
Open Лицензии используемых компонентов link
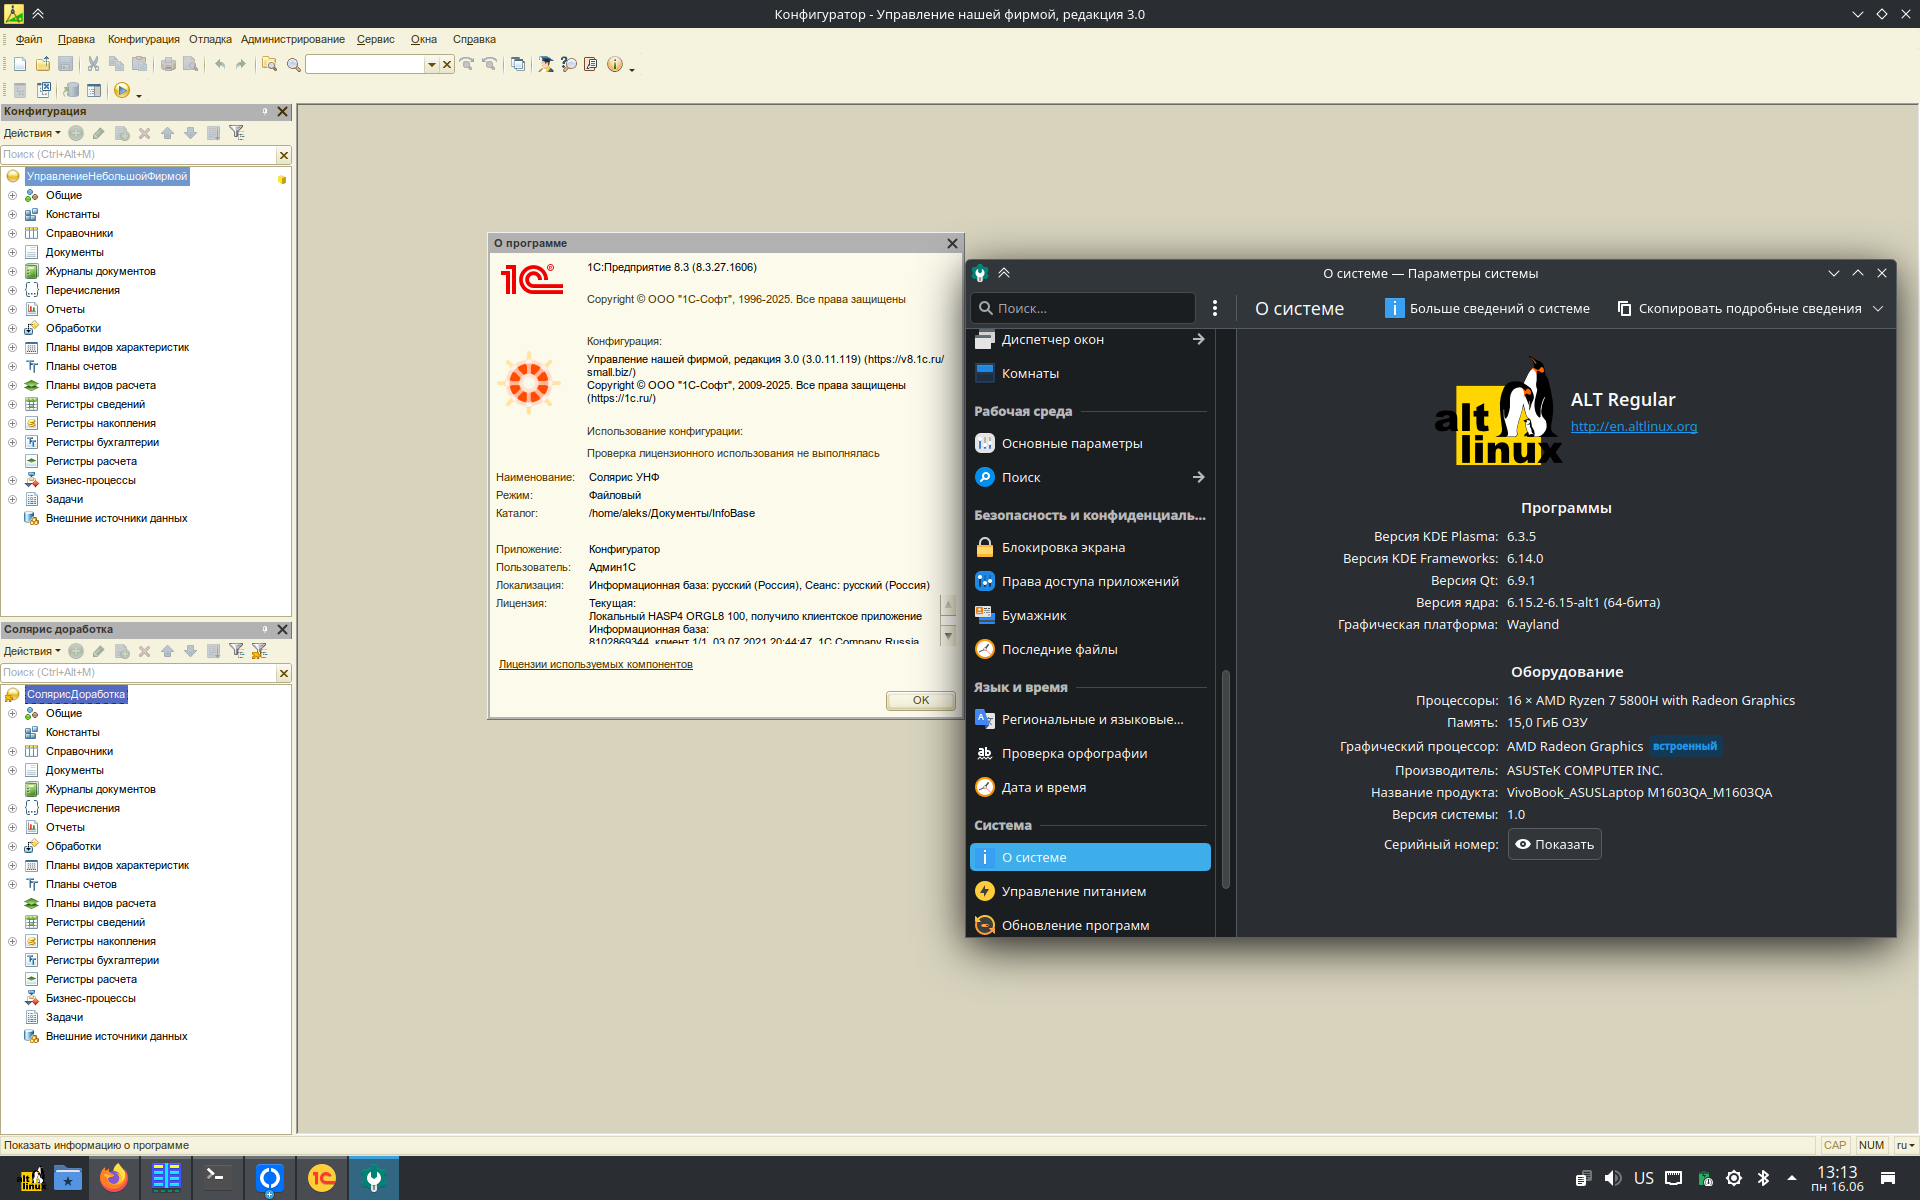(x=596, y=664)
